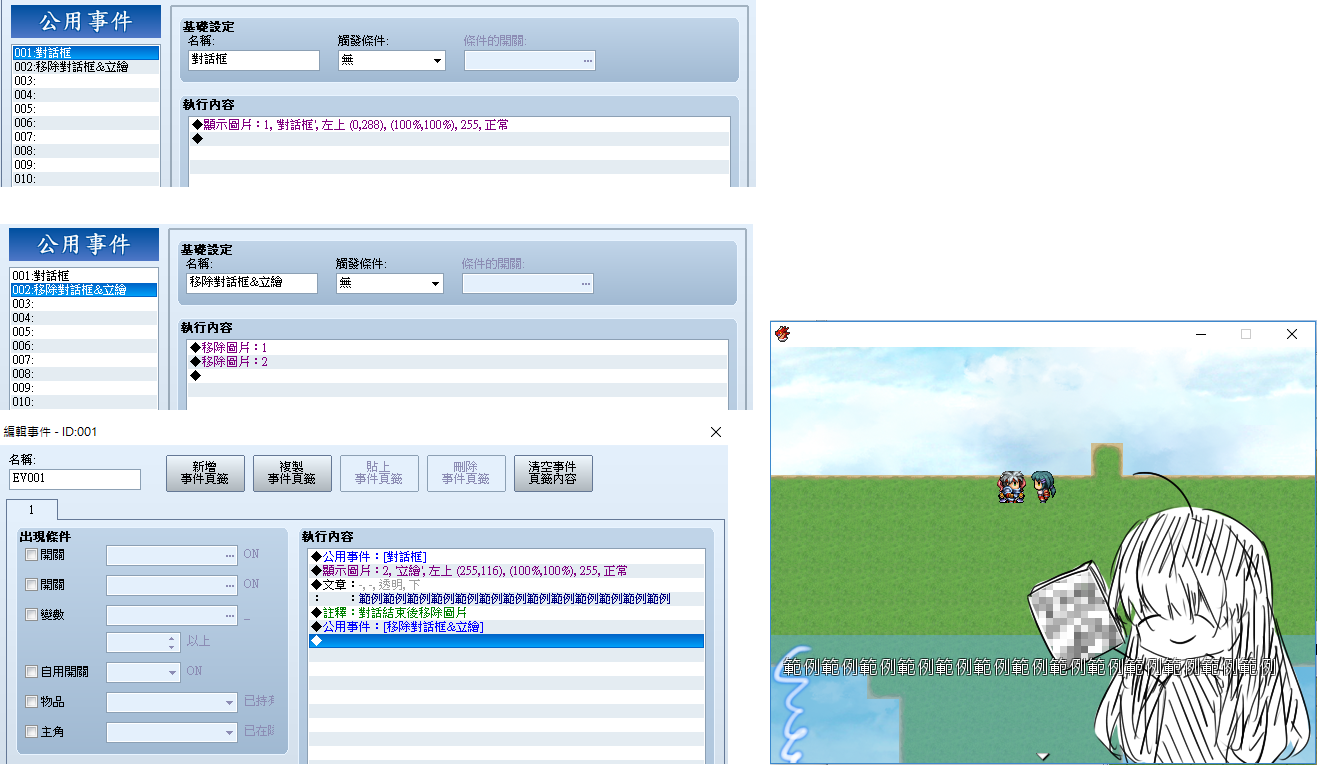Select the 文章：-, -, 透明, 下 command line
The width and height of the screenshot is (1322, 768).
coord(507,585)
